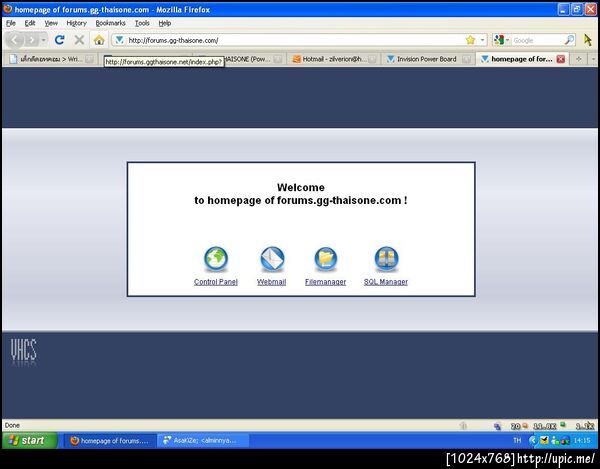Click the blue network icon in status bar
This screenshot has width=600, height=469.
pyautogui.click(x=497, y=426)
